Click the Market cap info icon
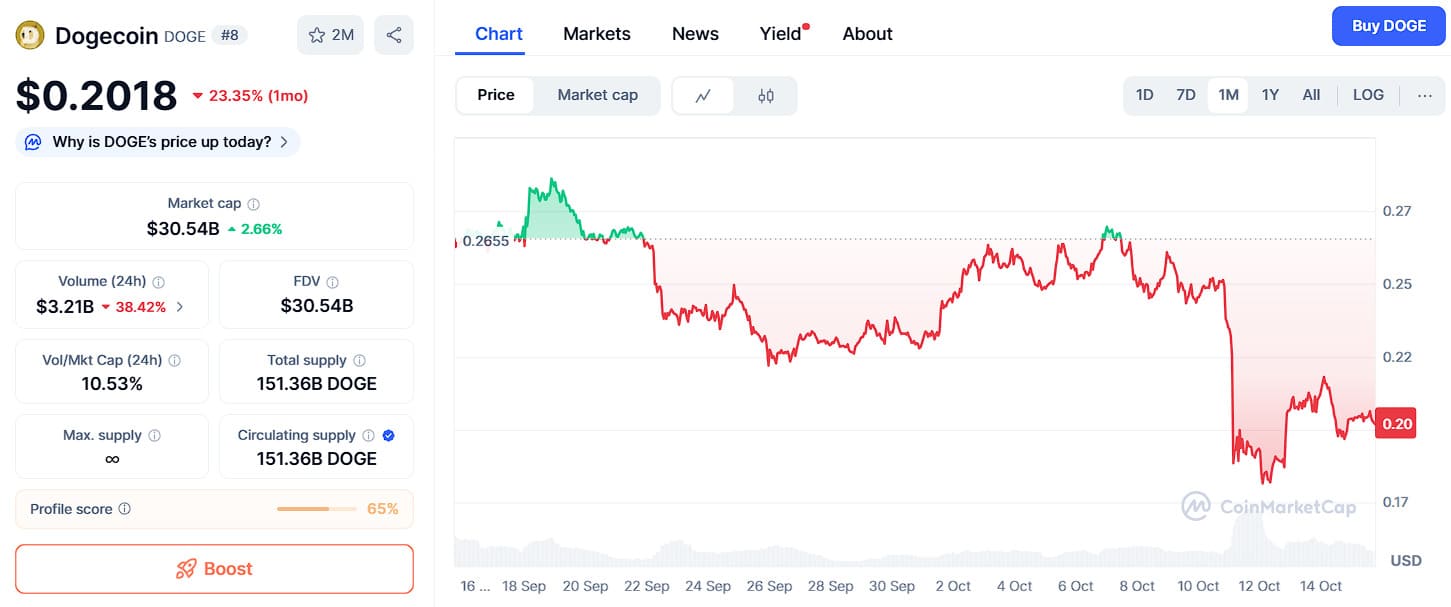Image resolution: width=1451 pixels, height=607 pixels. point(254,204)
